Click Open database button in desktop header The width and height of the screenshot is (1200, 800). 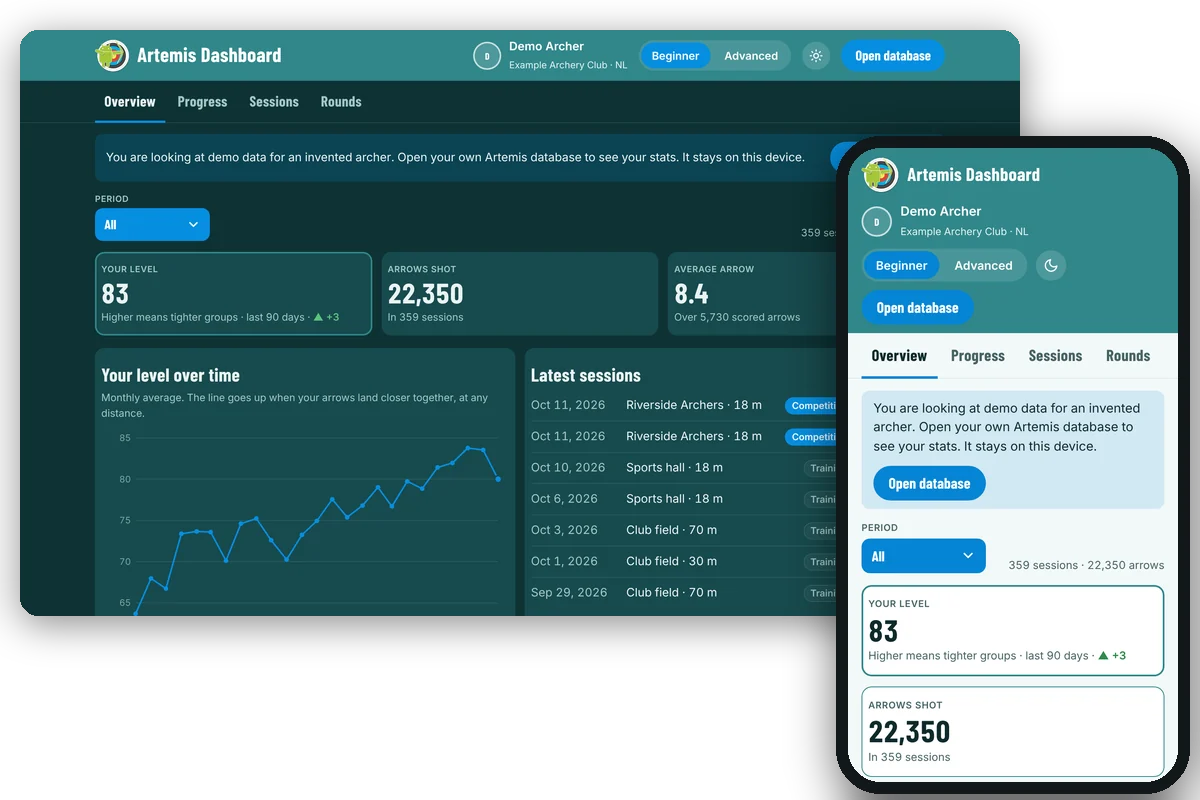(893, 56)
